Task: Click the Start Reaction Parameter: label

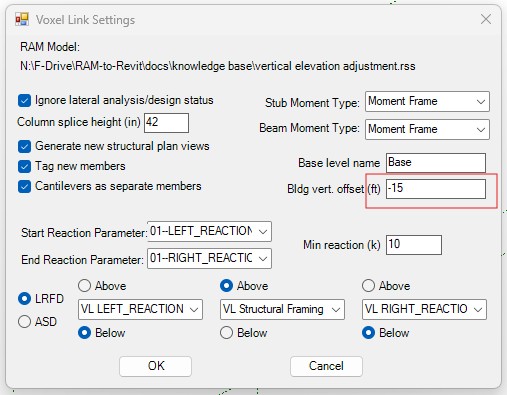Action: tap(84, 233)
